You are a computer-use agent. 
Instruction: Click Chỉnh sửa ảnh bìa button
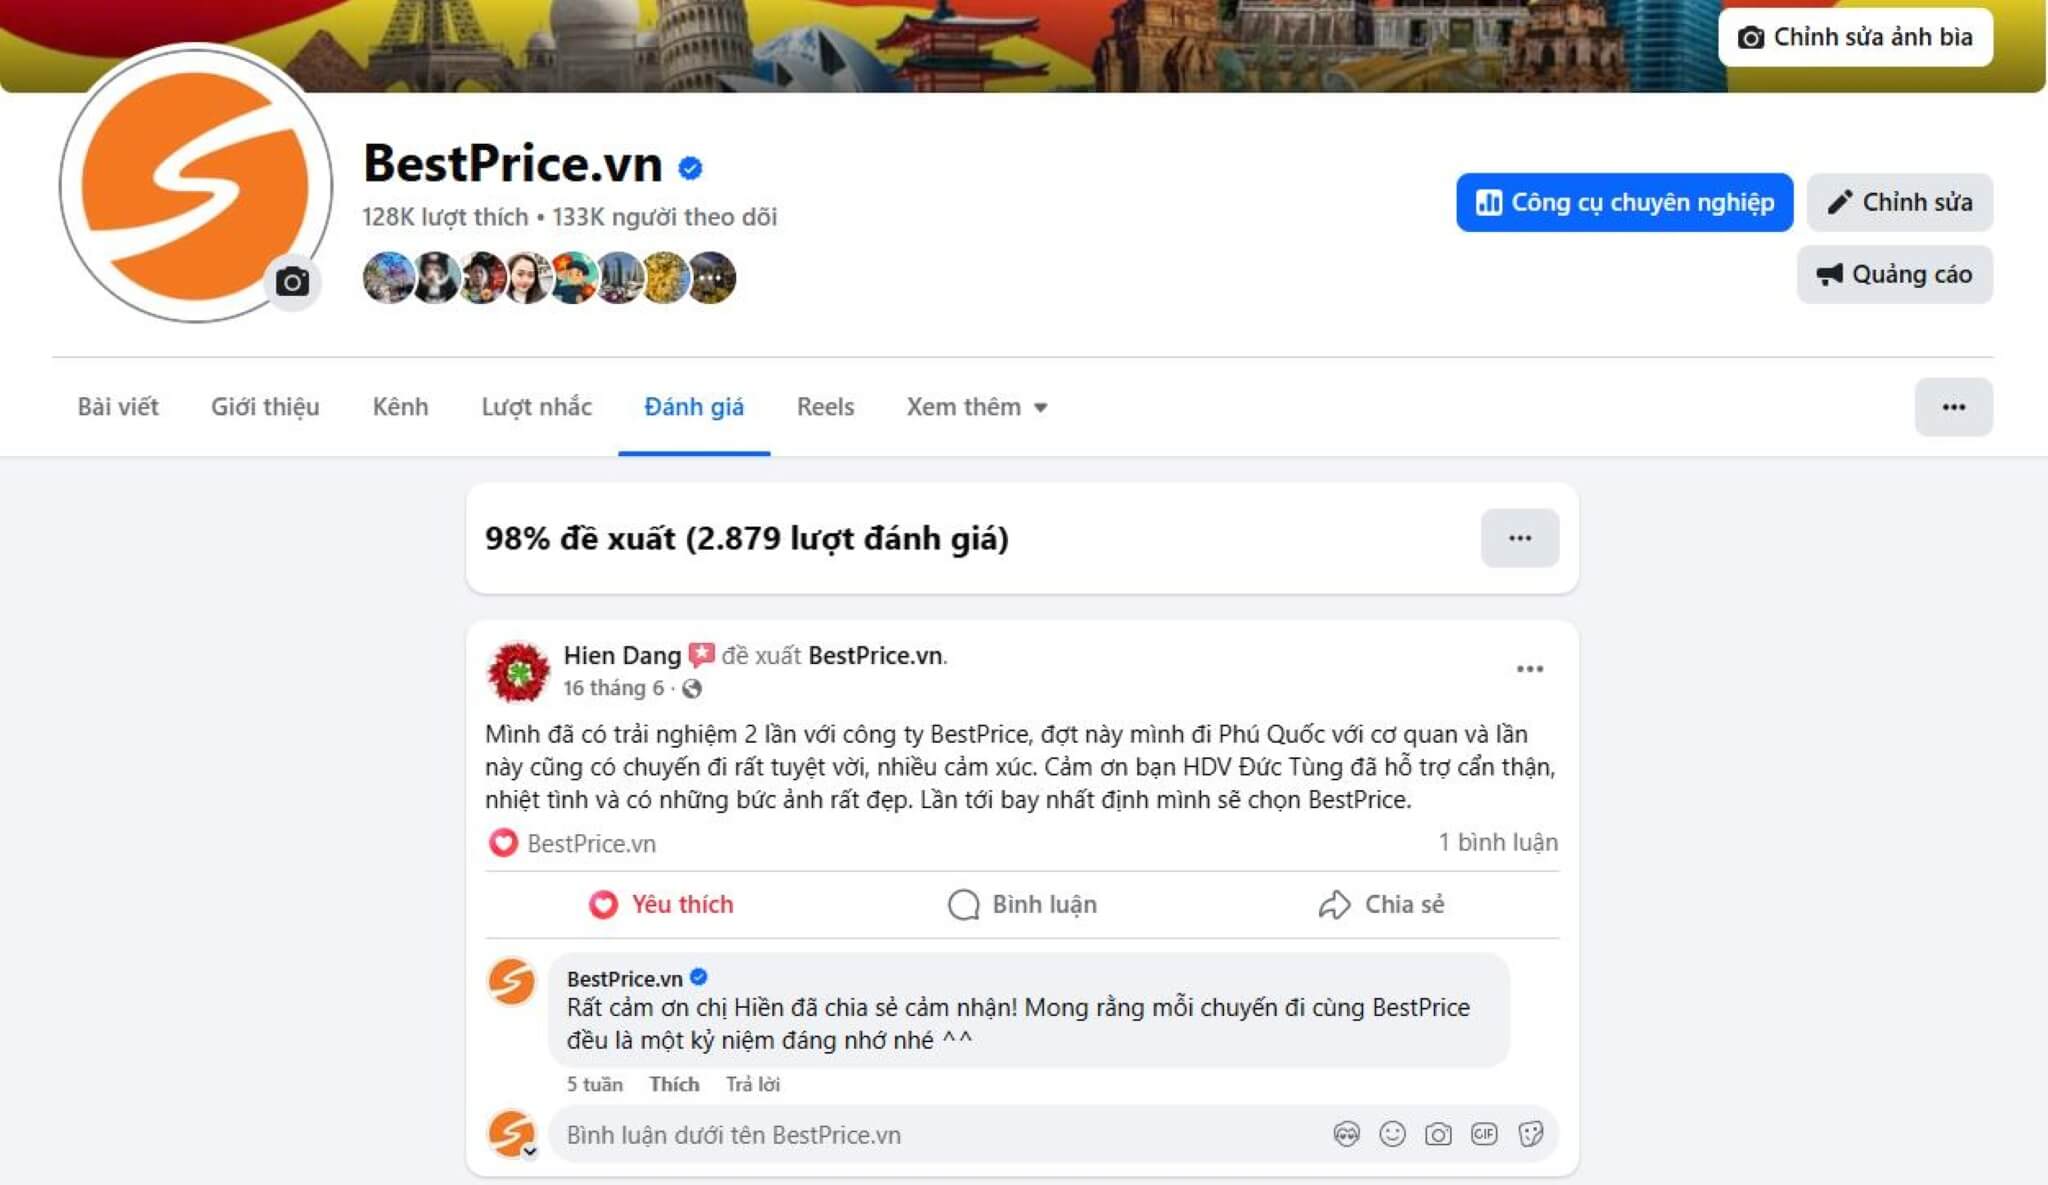[x=1855, y=37]
